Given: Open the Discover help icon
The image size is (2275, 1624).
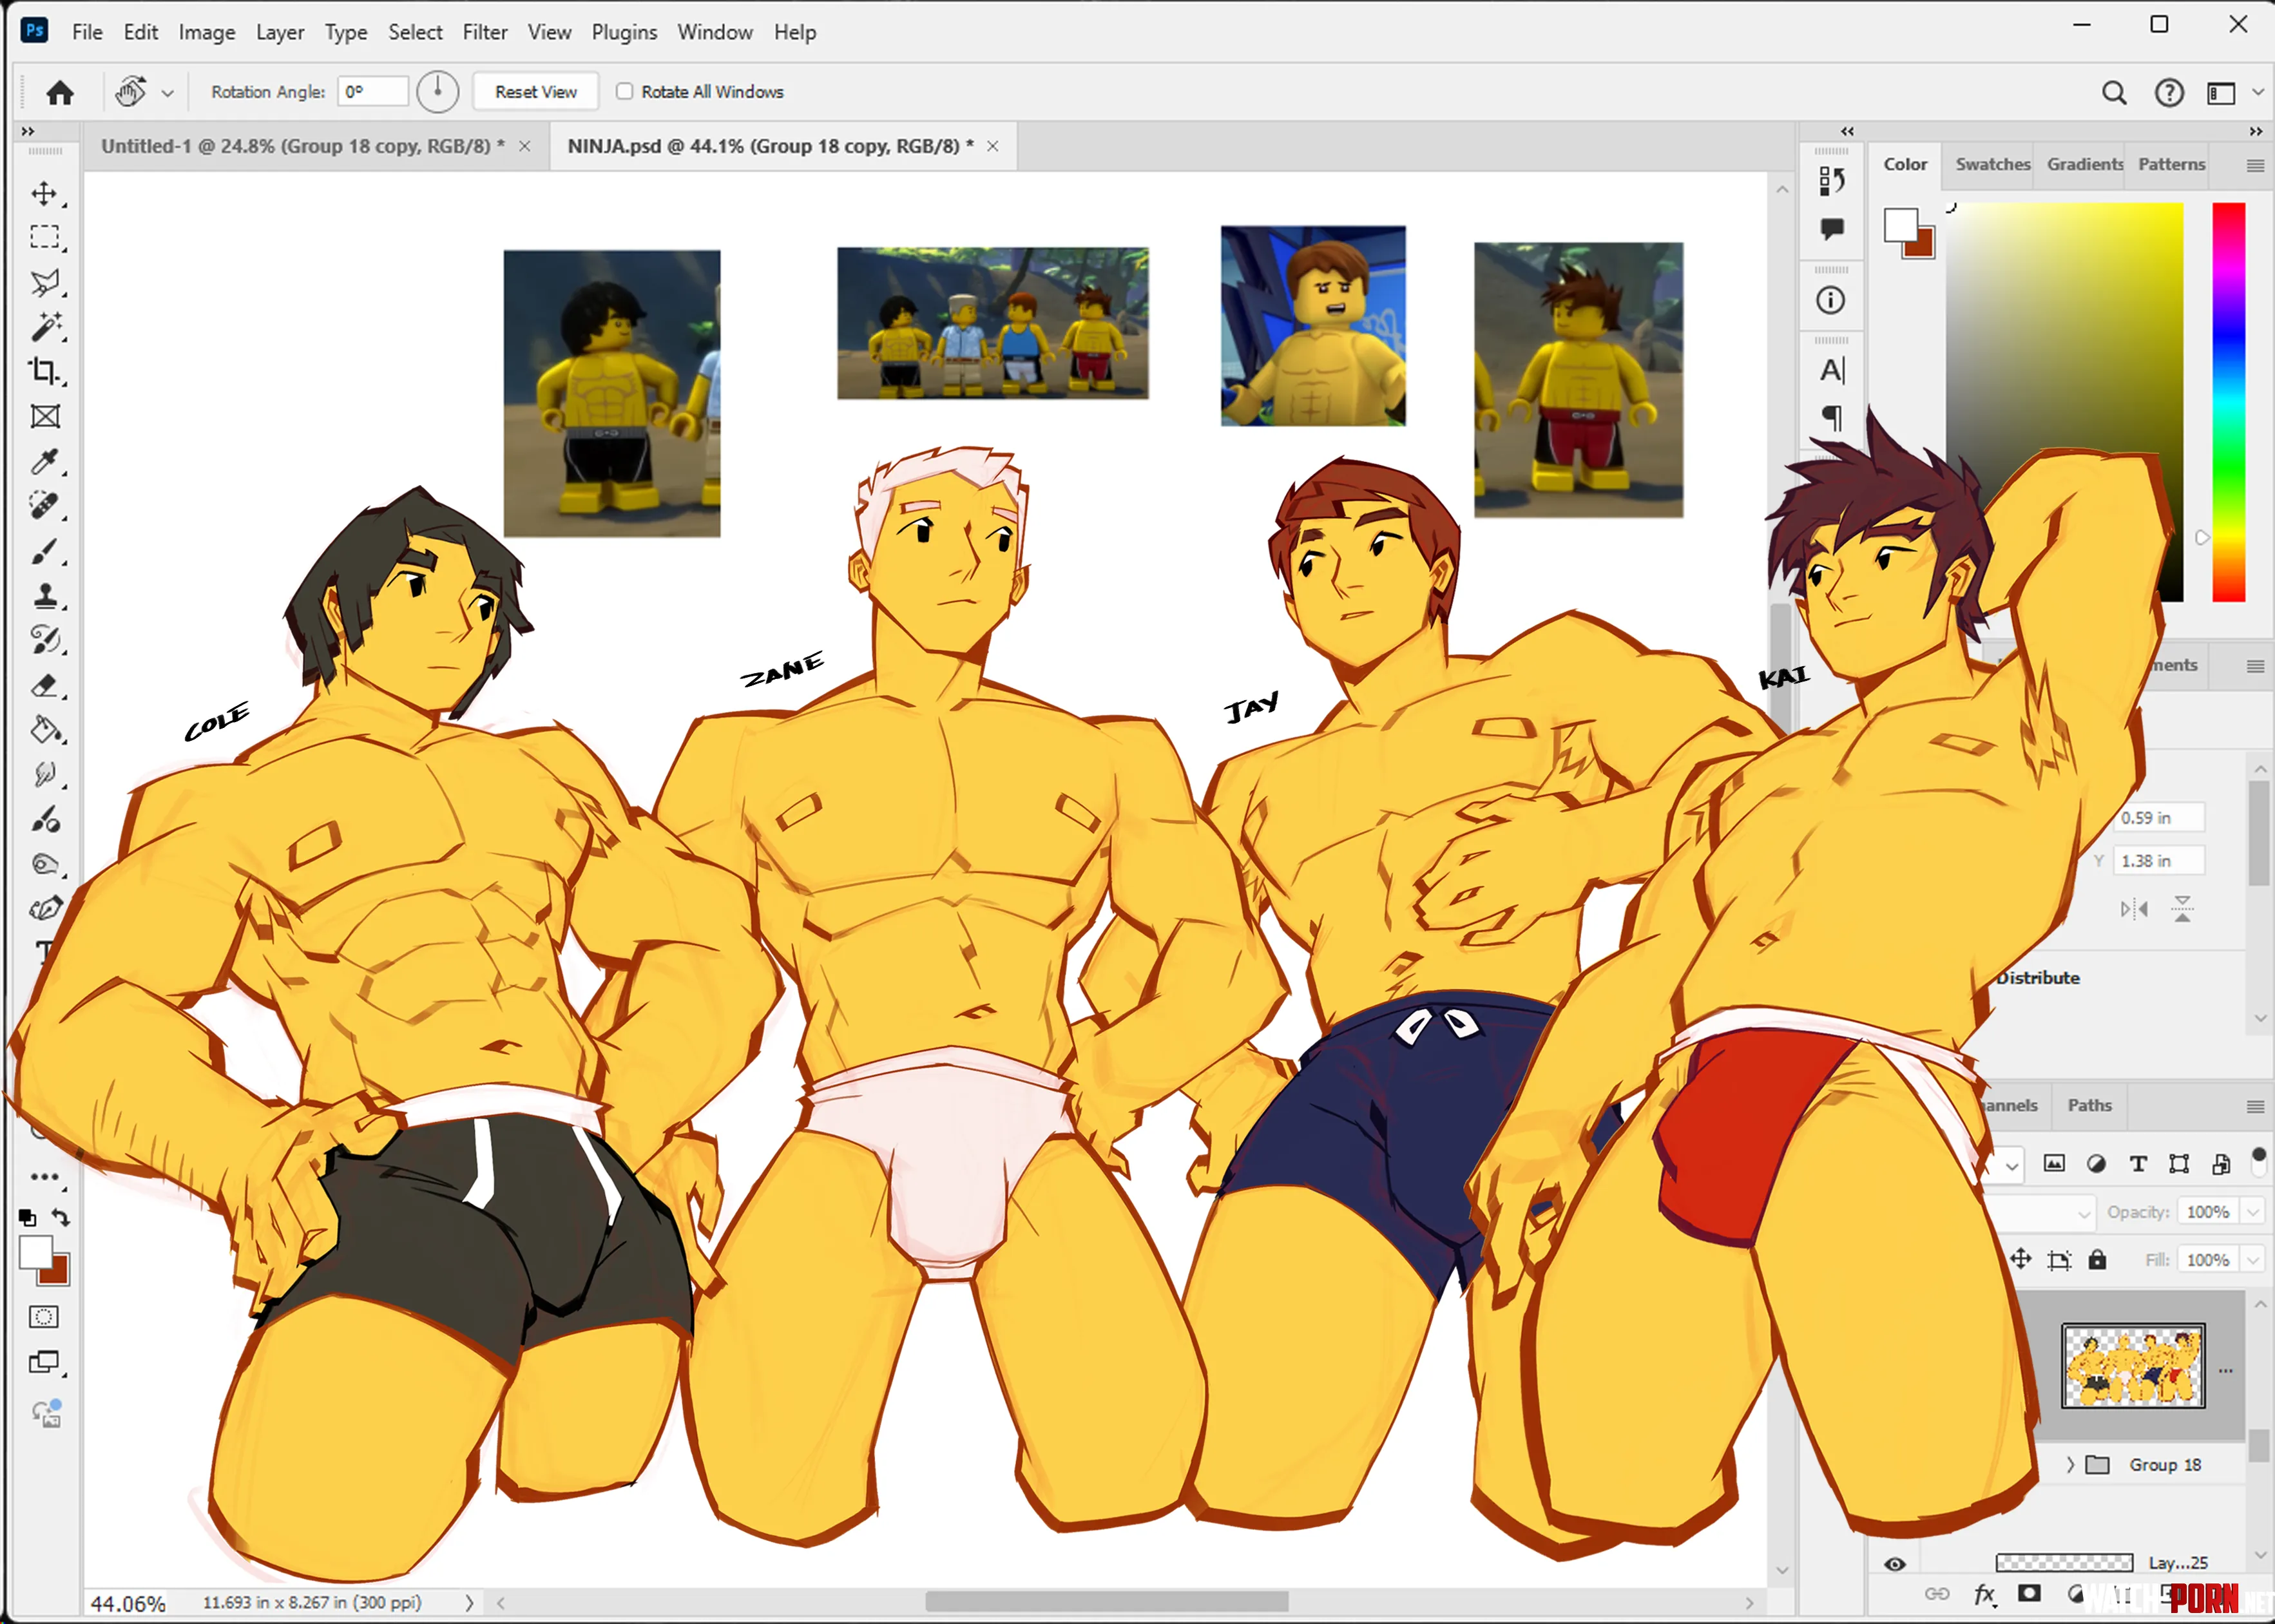Looking at the screenshot, I should [2169, 93].
